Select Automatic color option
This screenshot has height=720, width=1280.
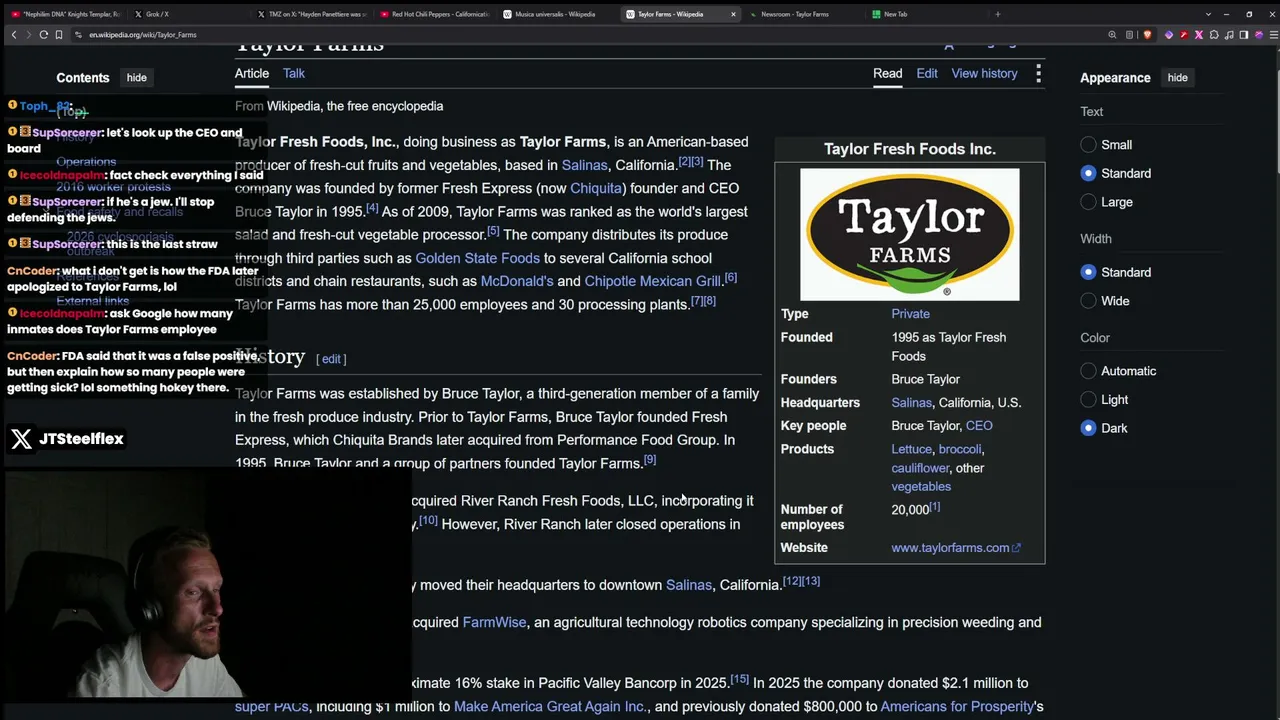pos(1088,371)
